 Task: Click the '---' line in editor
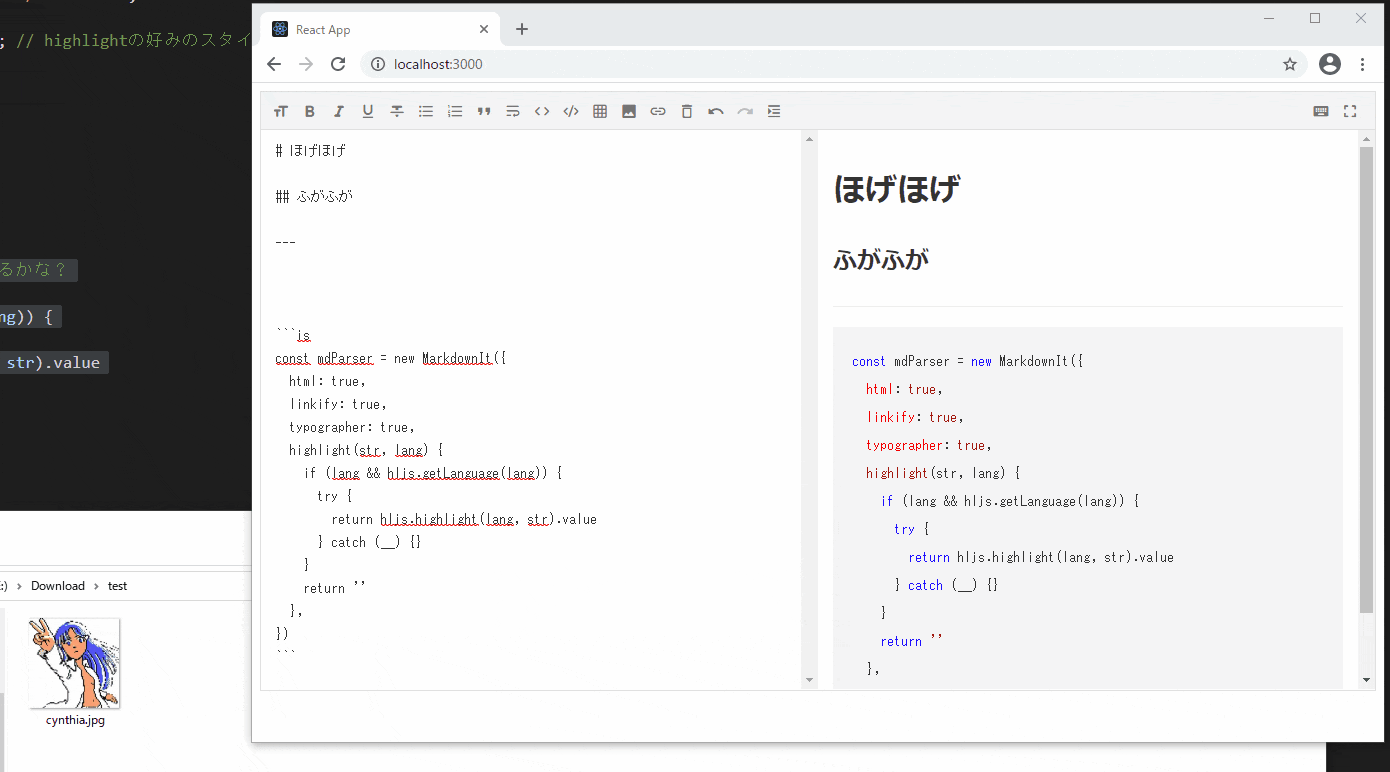click(286, 242)
